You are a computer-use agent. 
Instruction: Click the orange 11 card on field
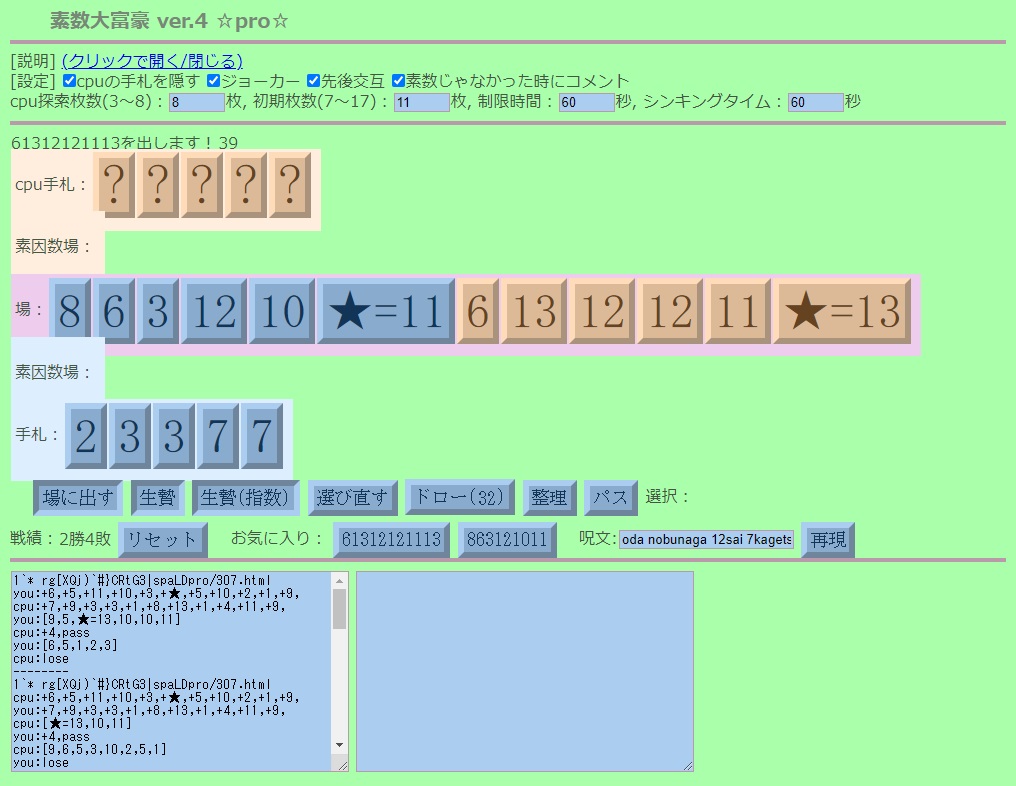click(738, 311)
